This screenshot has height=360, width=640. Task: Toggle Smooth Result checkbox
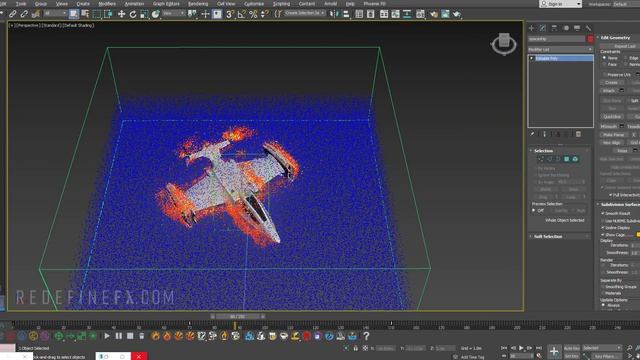603,213
